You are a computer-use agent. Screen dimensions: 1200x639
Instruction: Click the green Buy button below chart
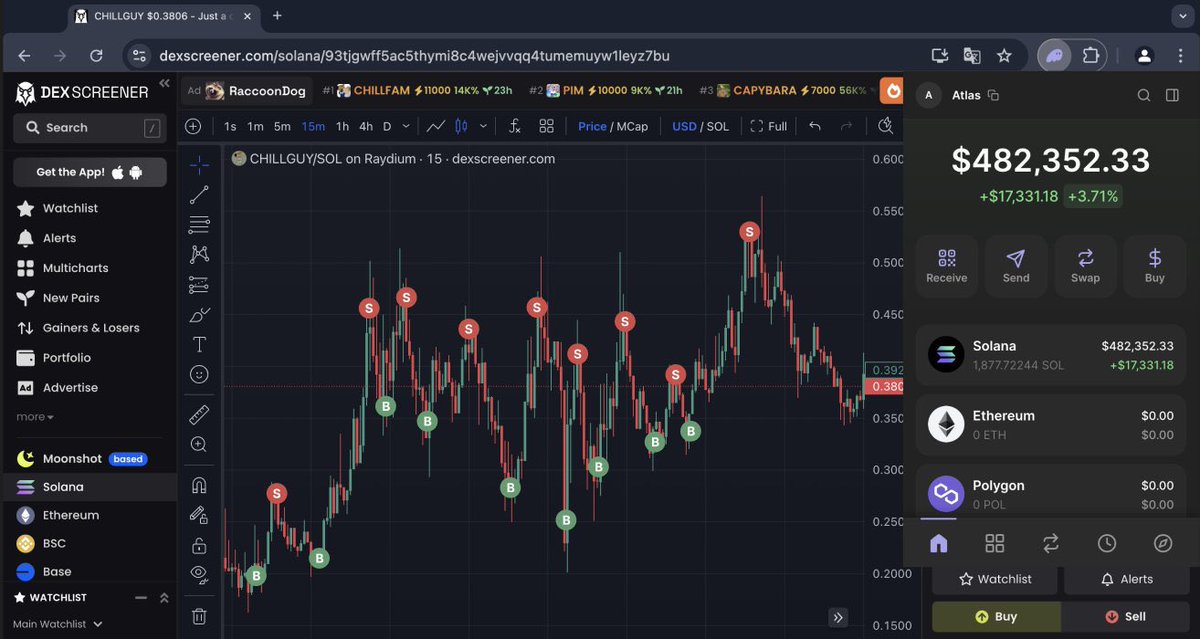[996, 617]
